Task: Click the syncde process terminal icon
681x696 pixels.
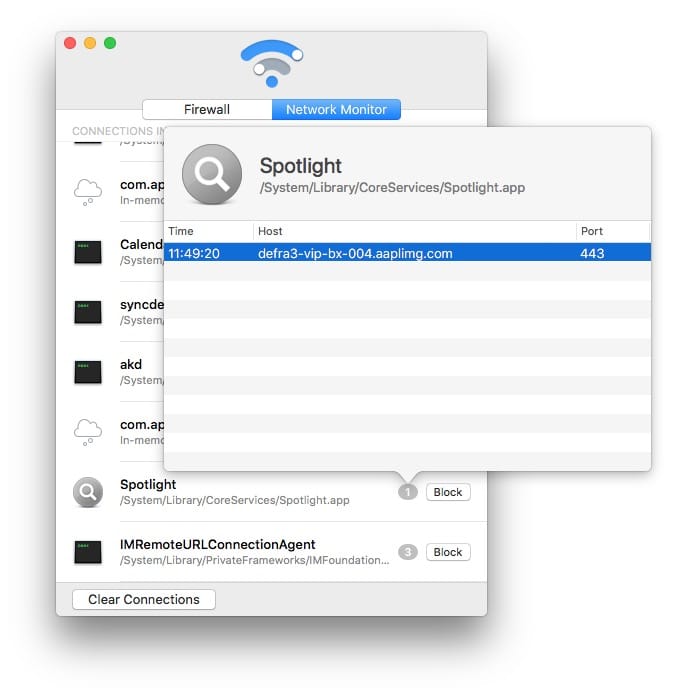Action: tap(88, 312)
